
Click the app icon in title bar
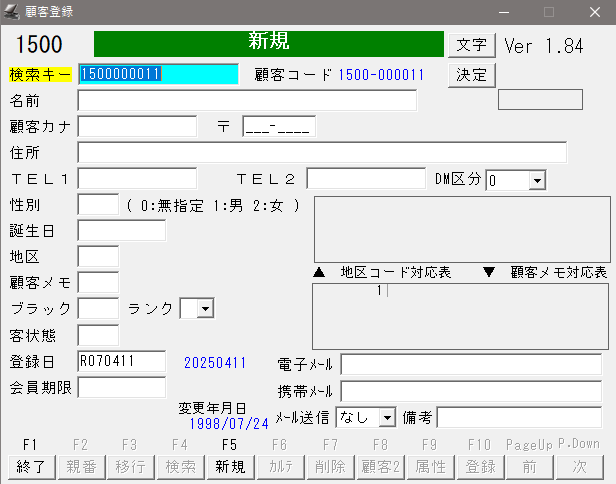pos(13,11)
